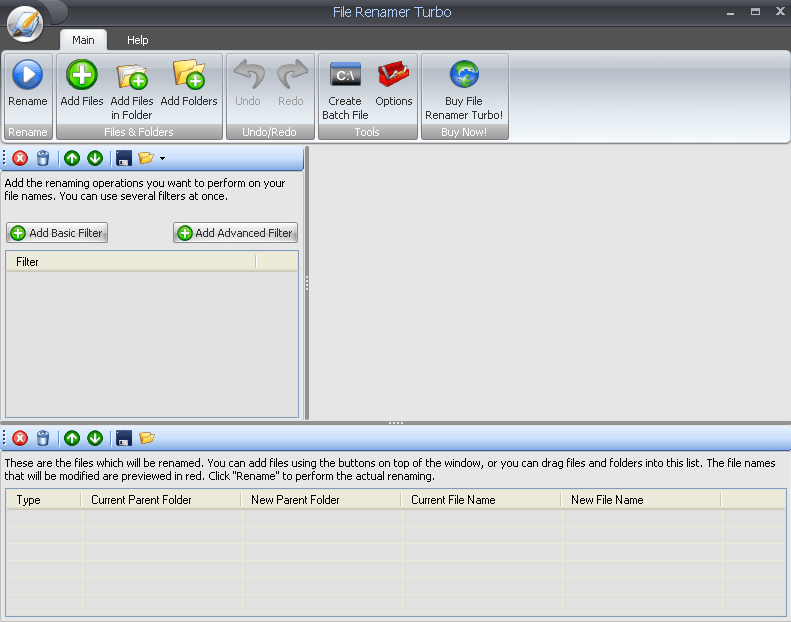Image resolution: width=791 pixels, height=622 pixels.
Task: Sort by the Type column header
Action: click(44, 500)
